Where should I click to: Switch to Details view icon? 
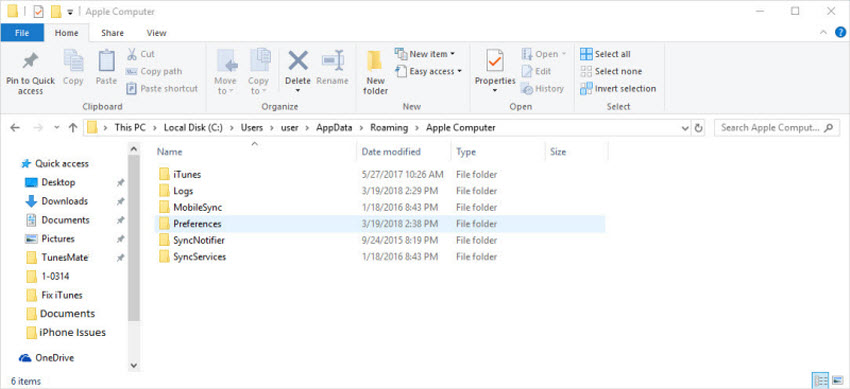(x=821, y=380)
